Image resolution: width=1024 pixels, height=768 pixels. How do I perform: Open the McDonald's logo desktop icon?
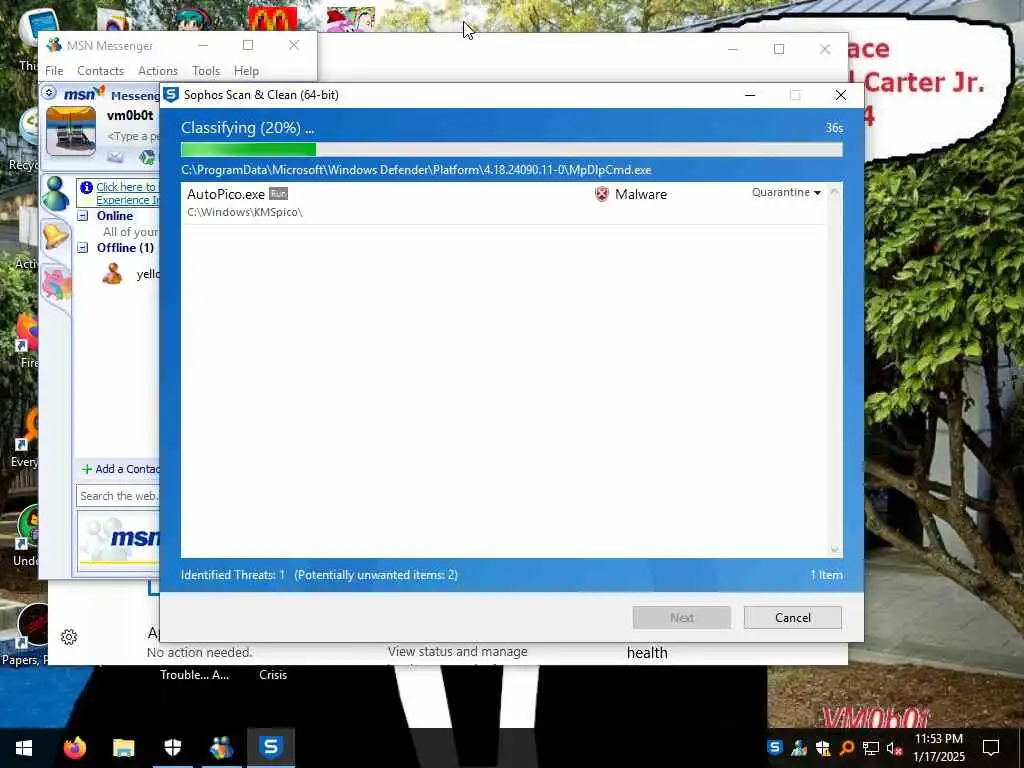(x=272, y=19)
